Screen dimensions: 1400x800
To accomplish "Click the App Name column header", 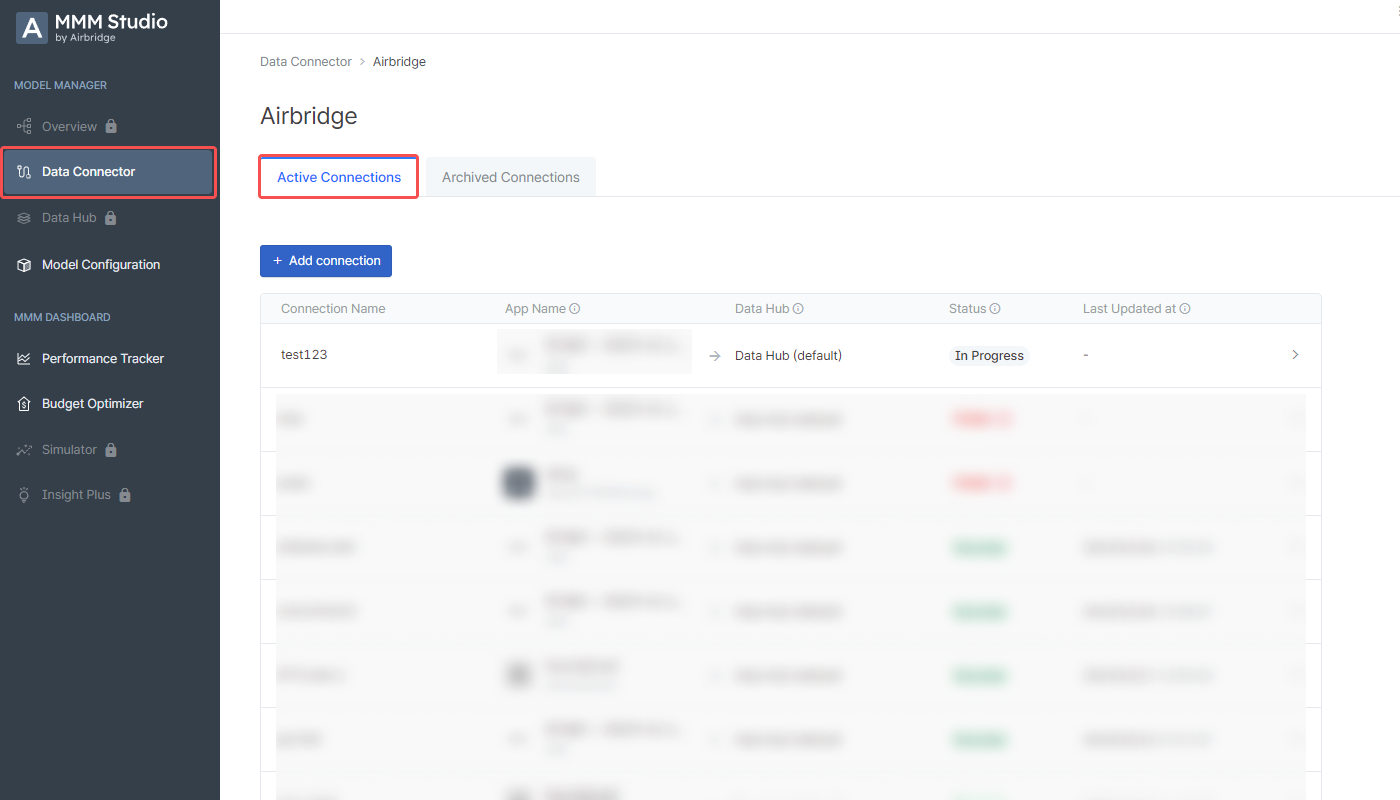I will [535, 309].
